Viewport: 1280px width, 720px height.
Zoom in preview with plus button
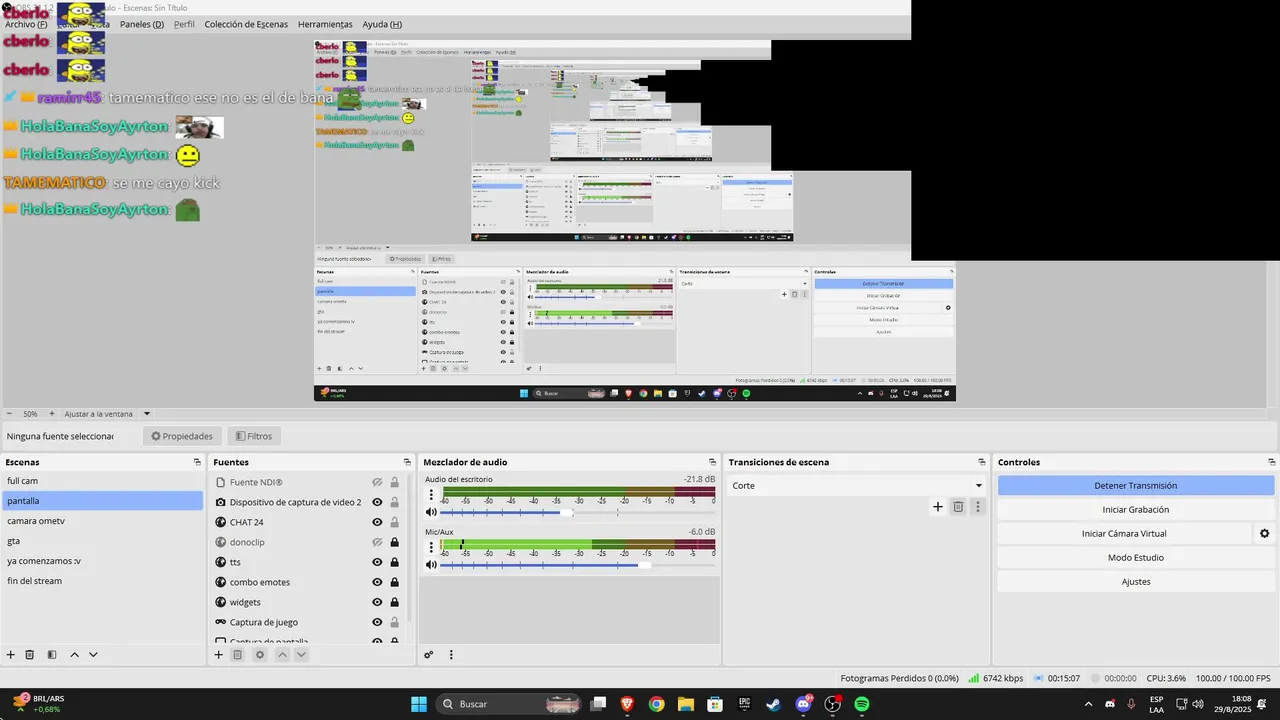[52, 414]
